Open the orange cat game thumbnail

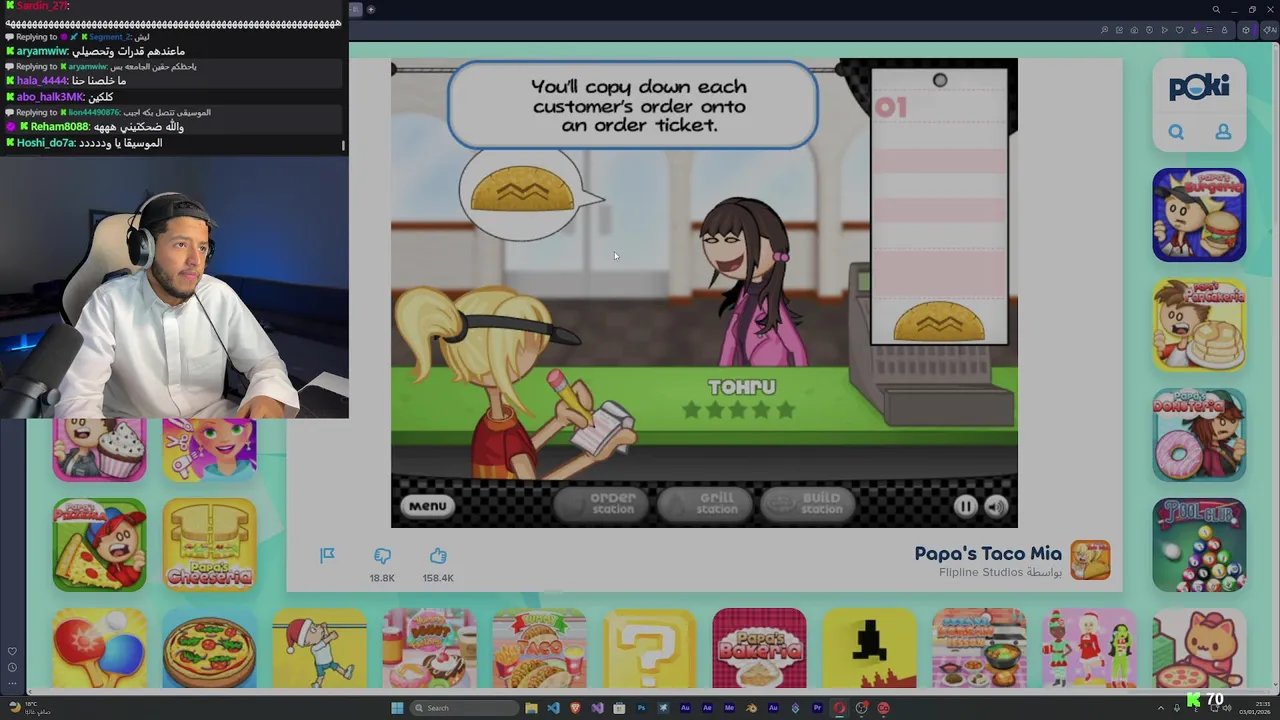(1199, 648)
